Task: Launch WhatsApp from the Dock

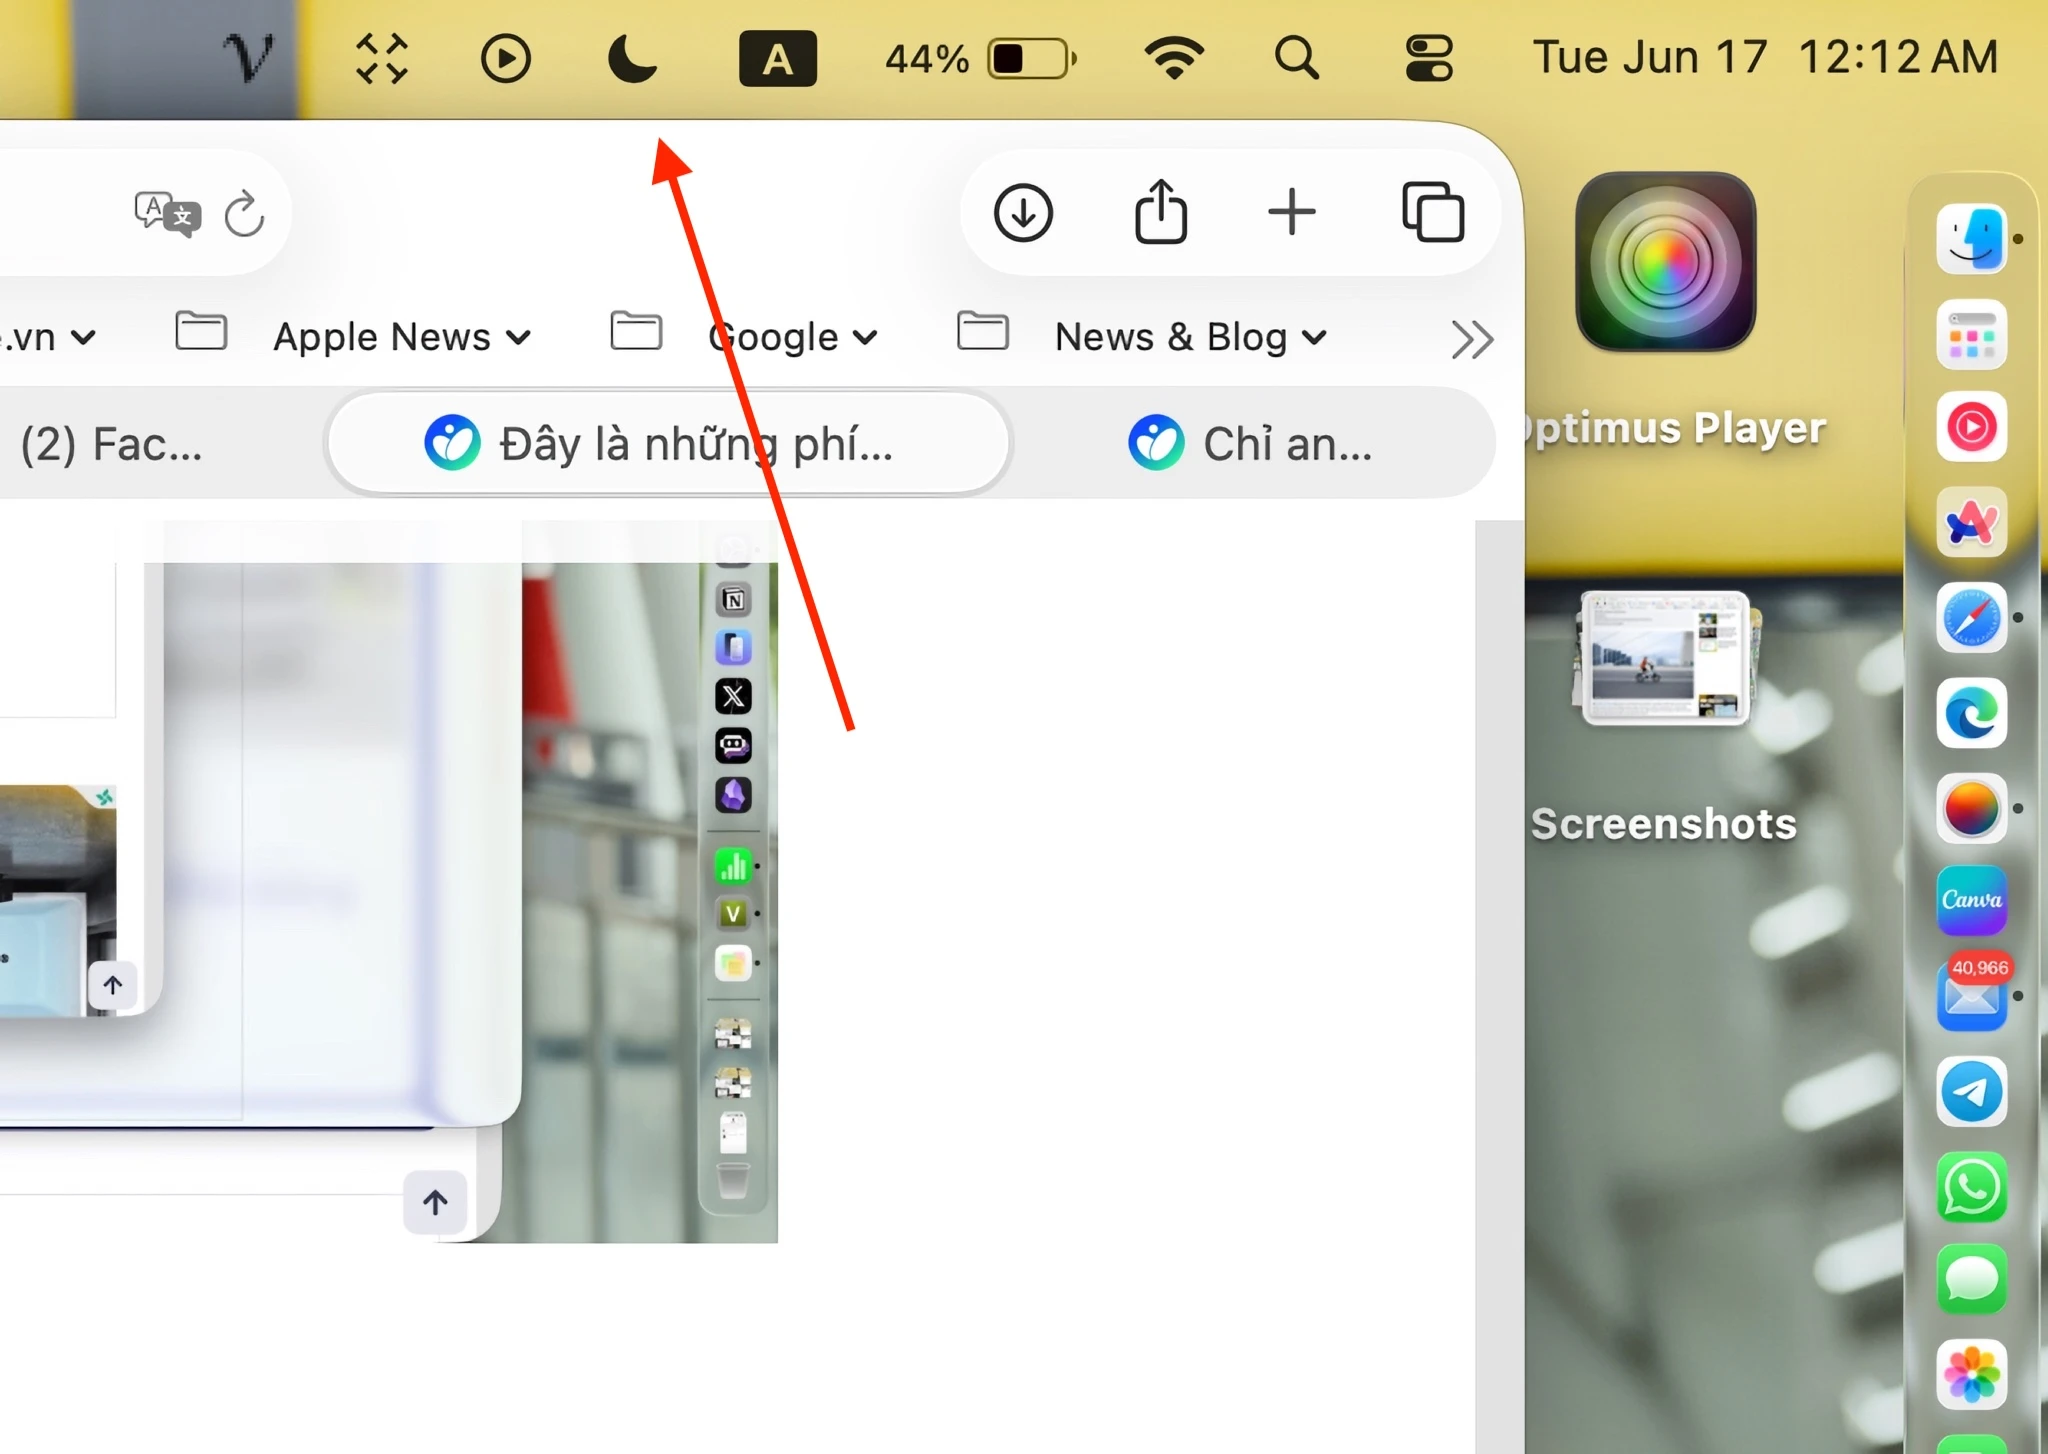Action: pos(1971,1187)
